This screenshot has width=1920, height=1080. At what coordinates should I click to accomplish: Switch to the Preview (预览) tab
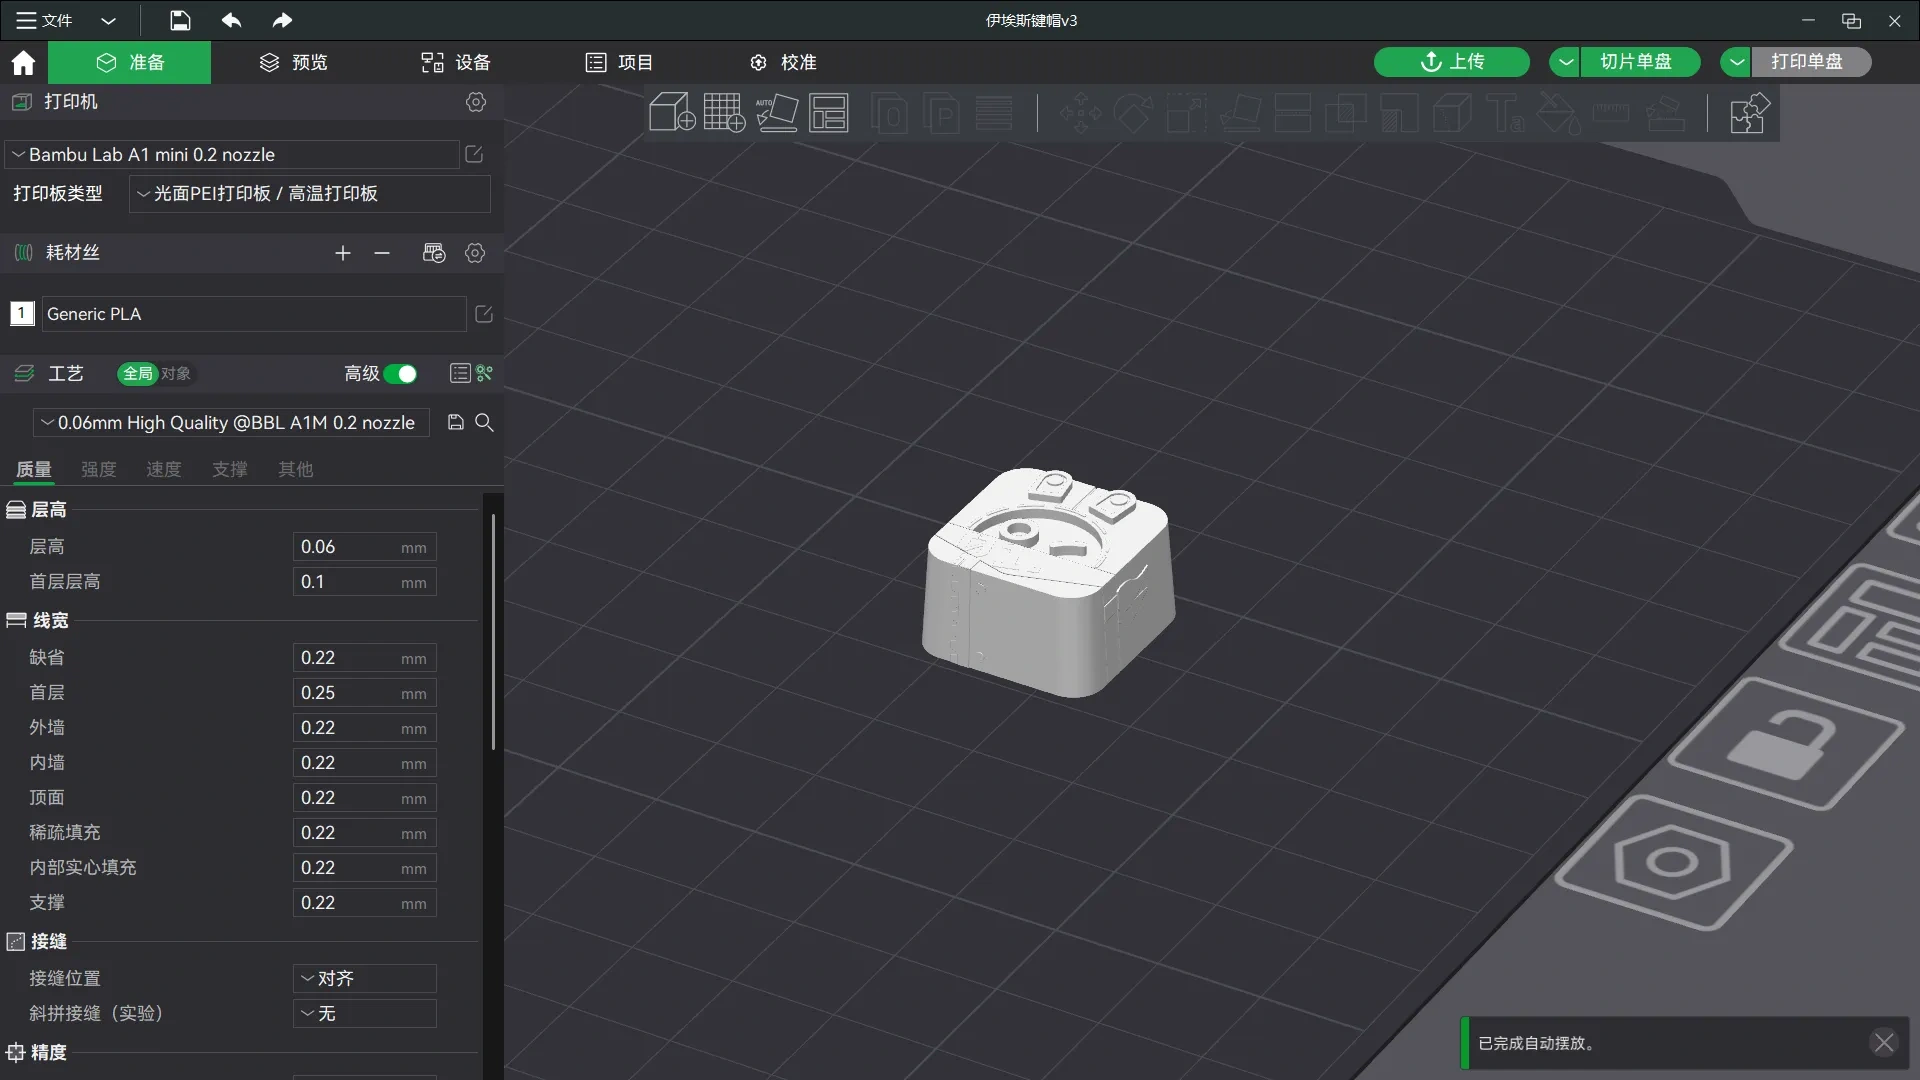click(294, 62)
